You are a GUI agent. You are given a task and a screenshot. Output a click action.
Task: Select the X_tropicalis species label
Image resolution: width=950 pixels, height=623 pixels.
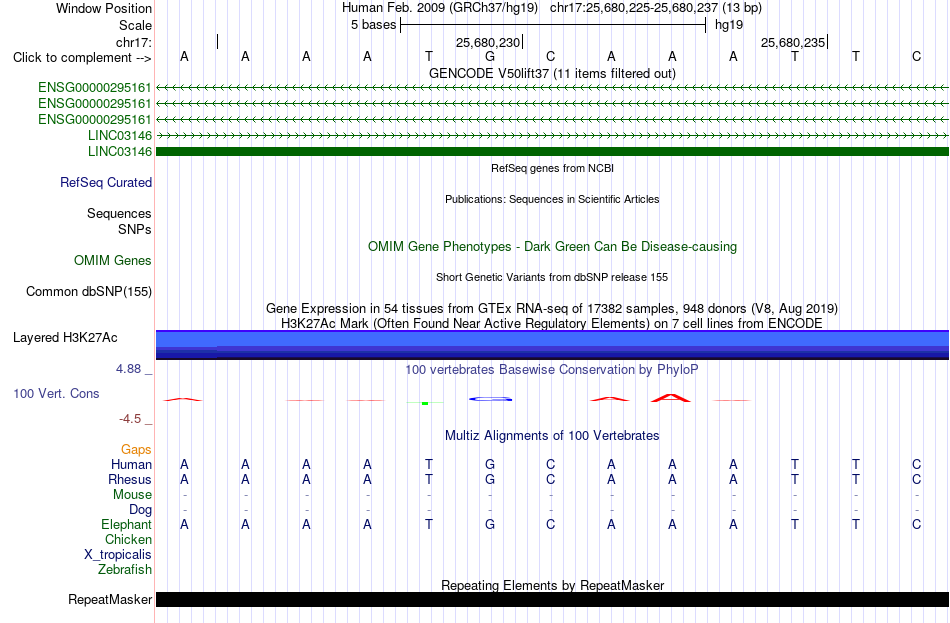point(118,555)
